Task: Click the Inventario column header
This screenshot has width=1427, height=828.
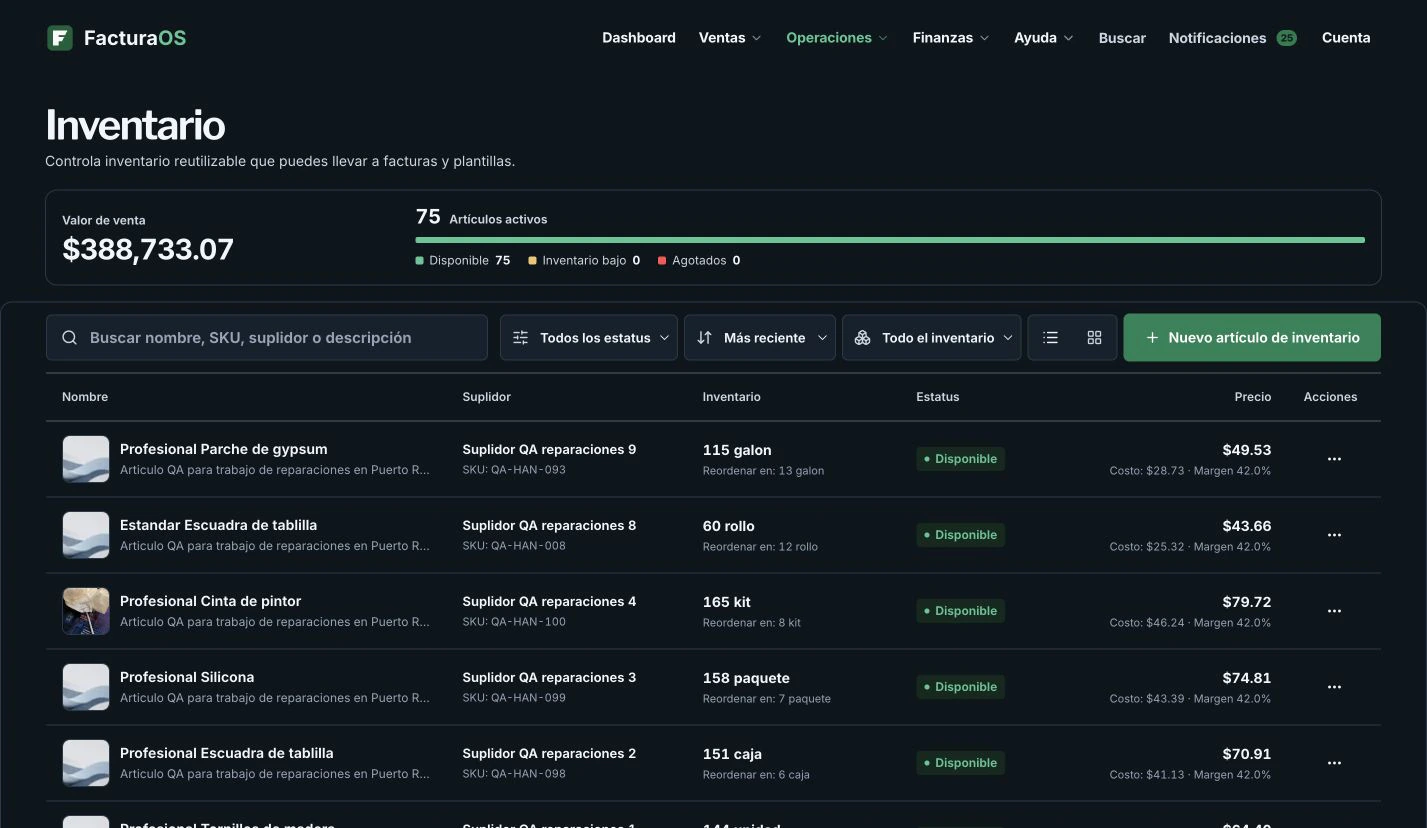Action: coord(732,397)
